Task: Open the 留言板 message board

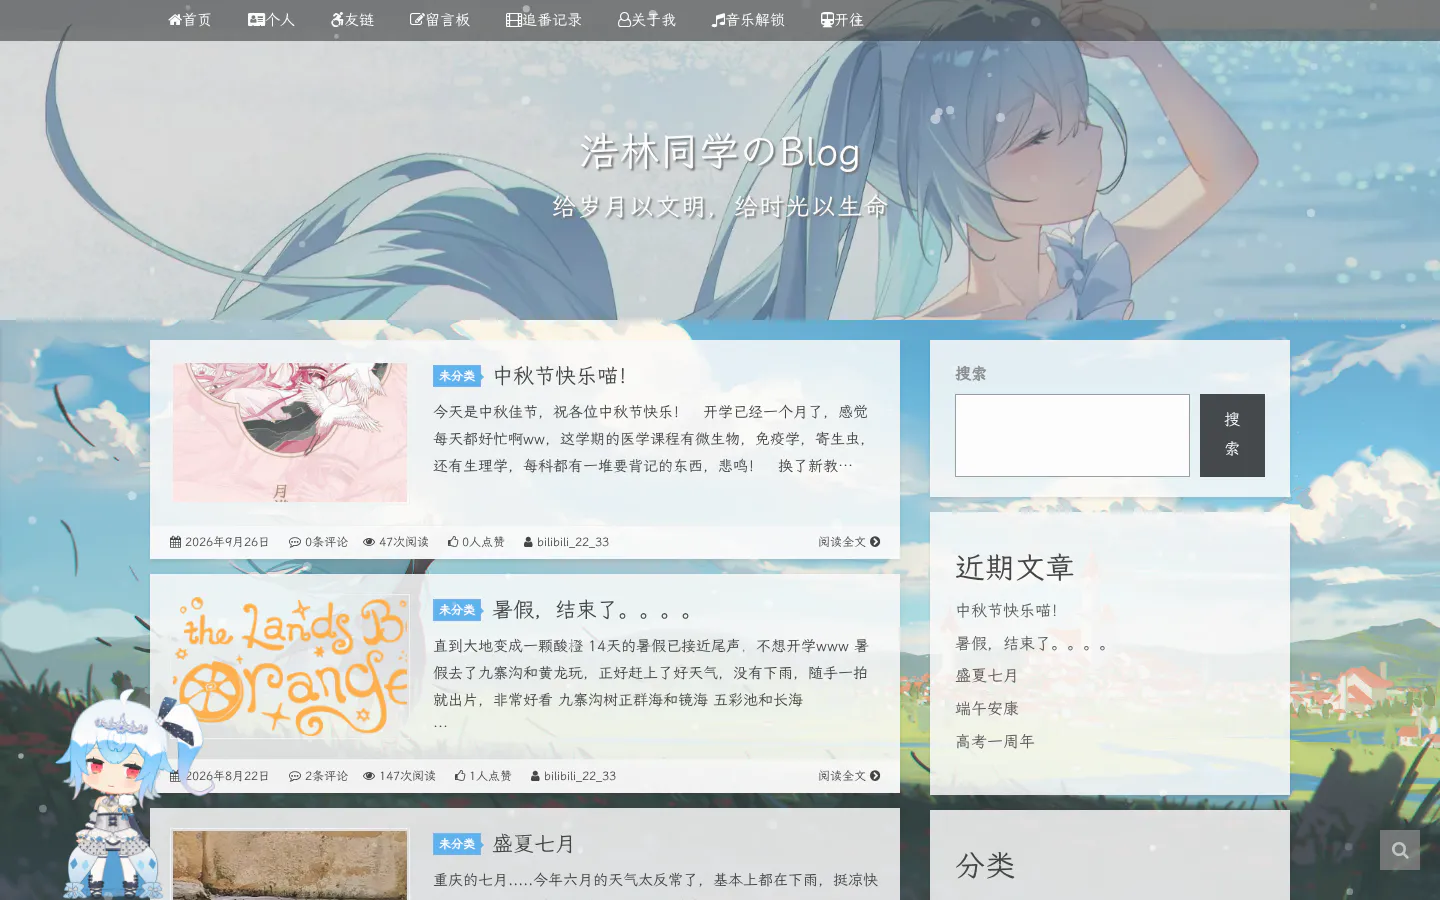Action: coord(440,20)
